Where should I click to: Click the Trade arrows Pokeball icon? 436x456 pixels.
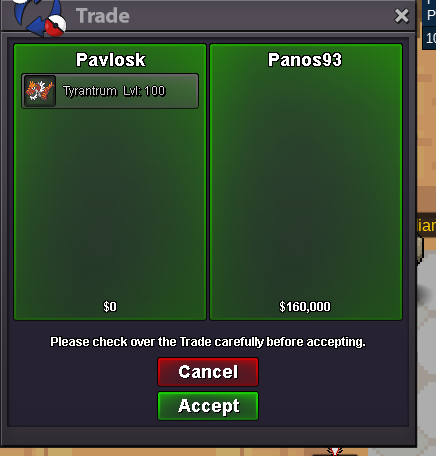pyautogui.click(x=40, y=17)
